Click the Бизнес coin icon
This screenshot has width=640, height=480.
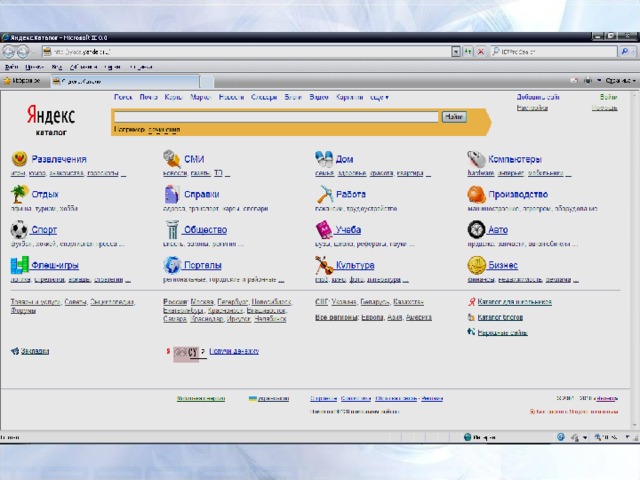[x=476, y=265]
